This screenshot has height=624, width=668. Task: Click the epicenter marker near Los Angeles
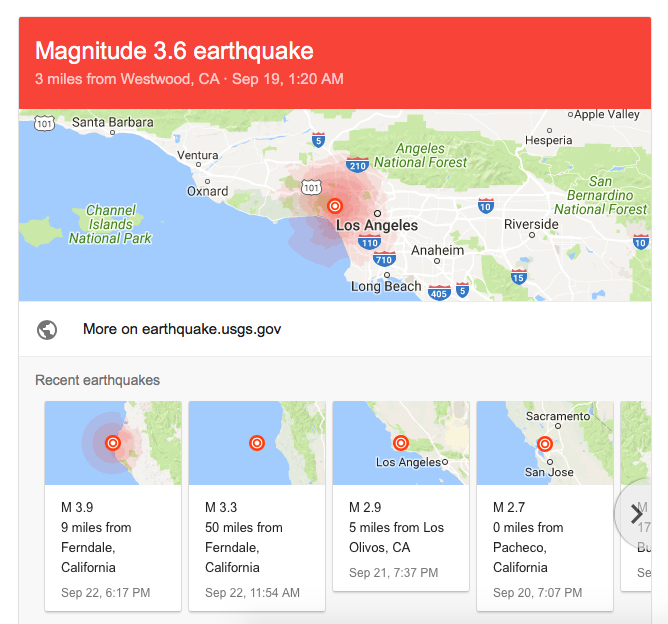335,206
